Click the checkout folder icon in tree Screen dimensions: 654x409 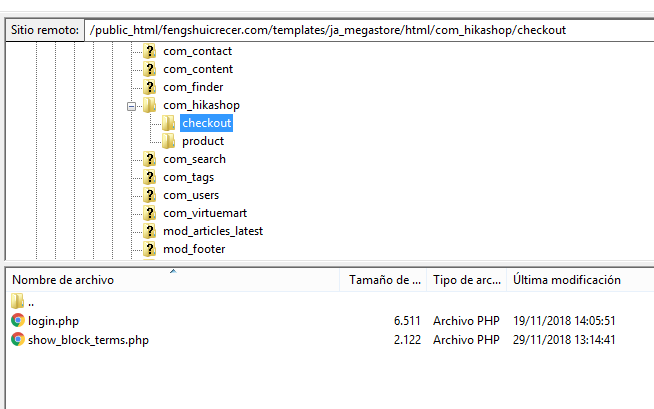(x=169, y=123)
